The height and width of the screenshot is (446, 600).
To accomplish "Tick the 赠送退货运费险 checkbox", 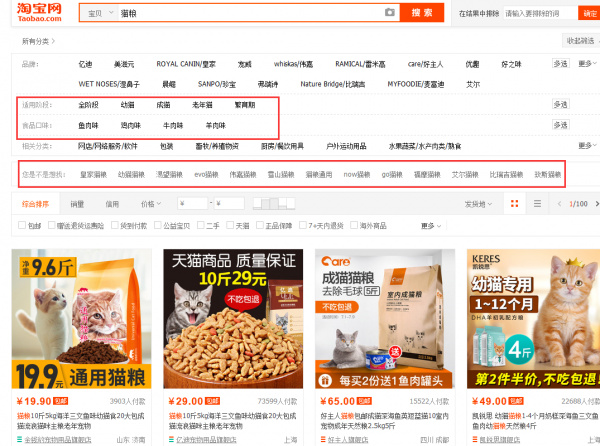I will click(52, 225).
